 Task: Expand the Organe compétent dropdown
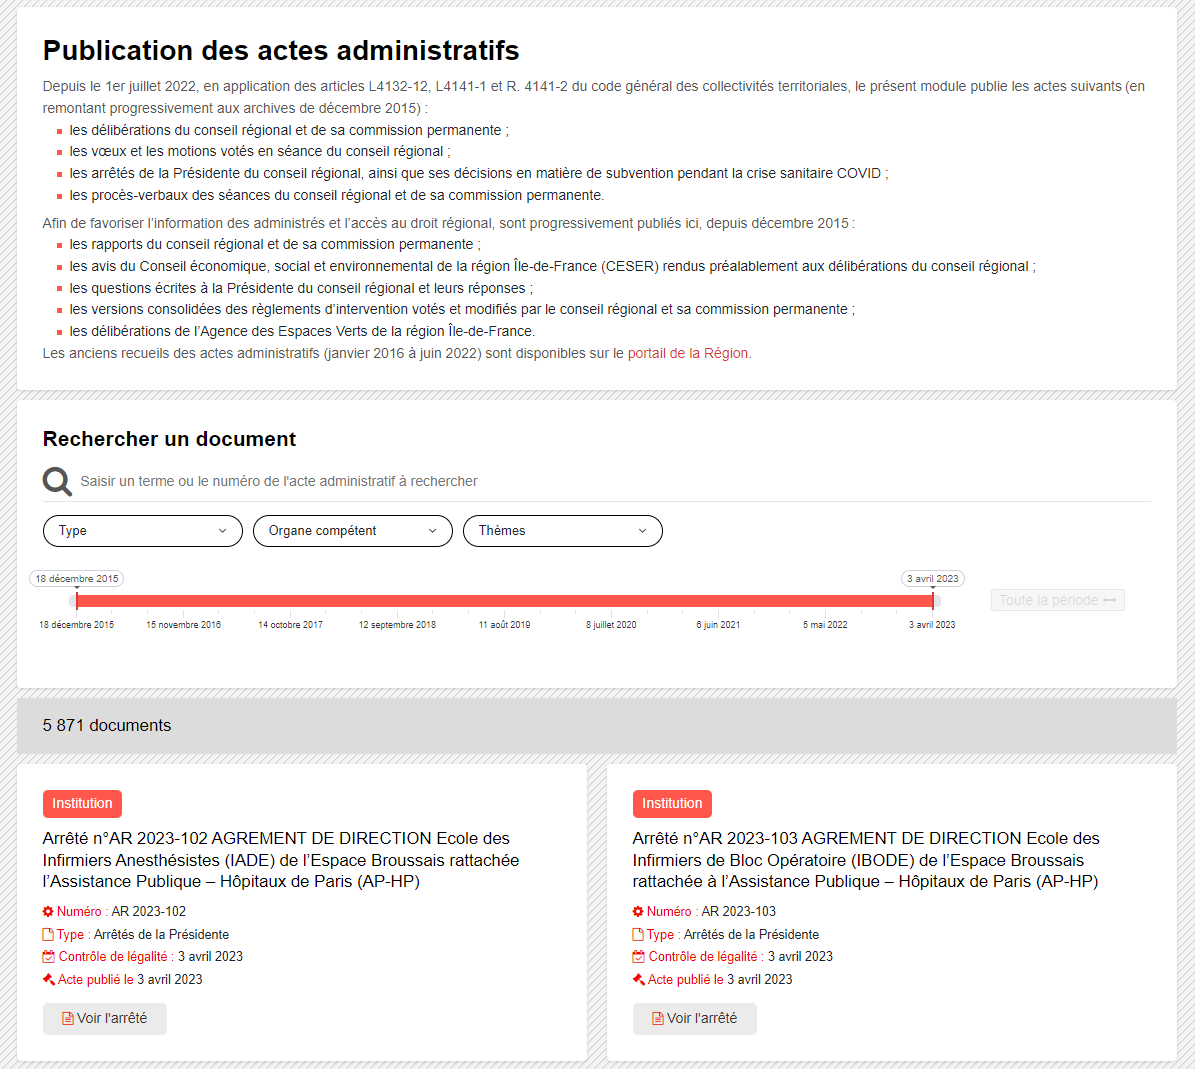353,531
